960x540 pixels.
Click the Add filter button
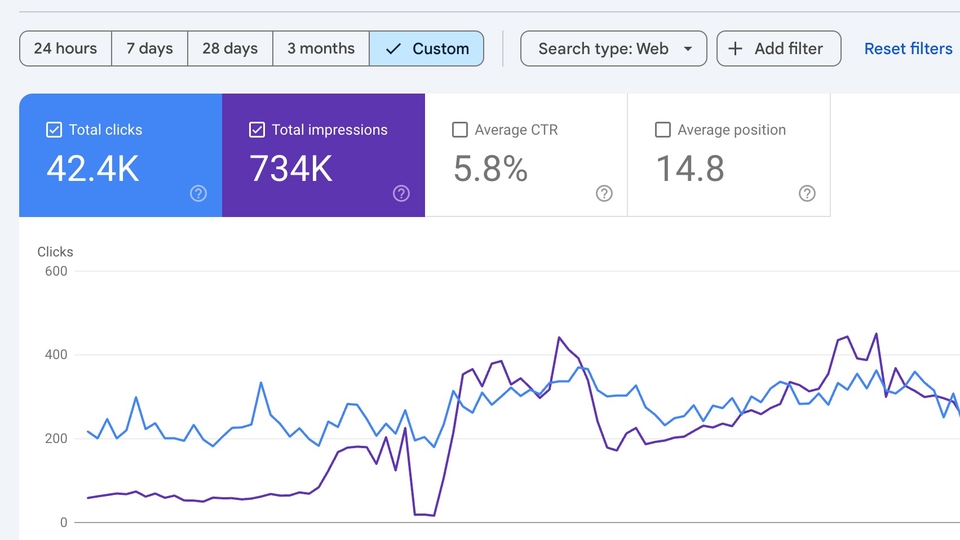[779, 48]
